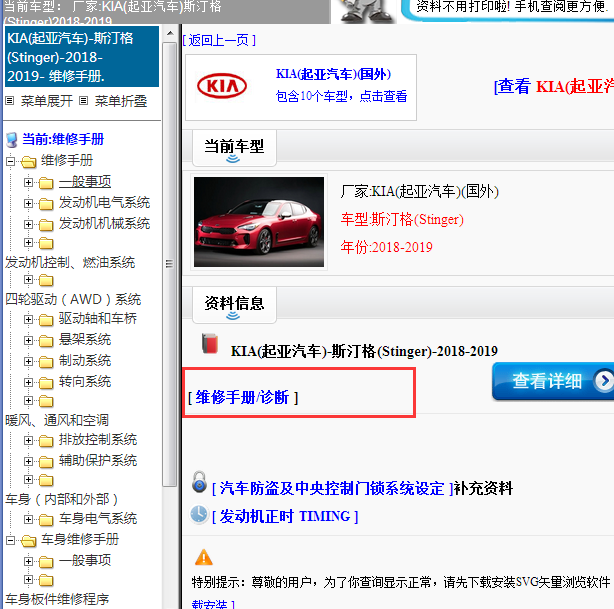Click the computer icon beside 当前:维修手册
614x609 pixels.
(x=12, y=140)
